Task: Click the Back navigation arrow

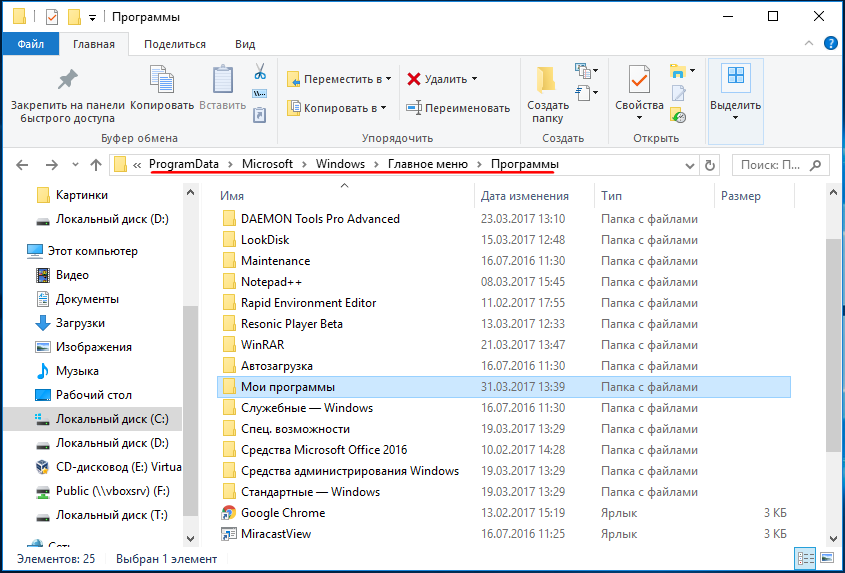Action: click(x=22, y=165)
